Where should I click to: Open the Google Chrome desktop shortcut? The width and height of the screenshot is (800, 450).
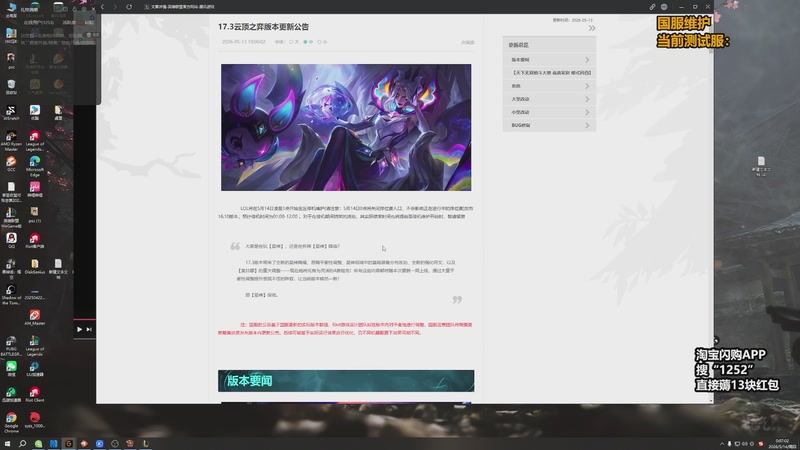click(x=11, y=422)
